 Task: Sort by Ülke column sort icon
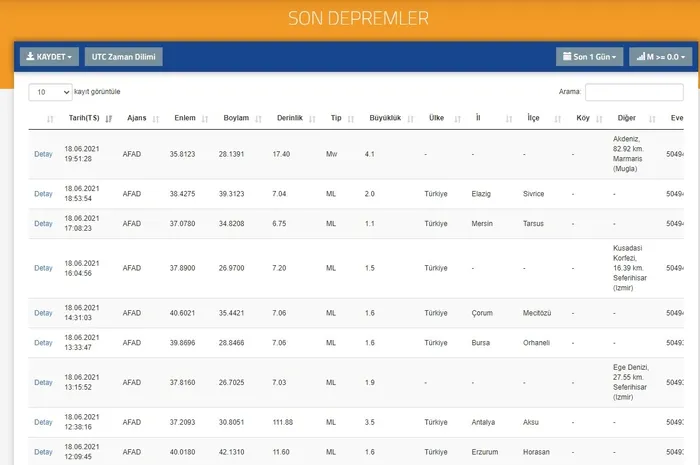click(x=457, y=119)
